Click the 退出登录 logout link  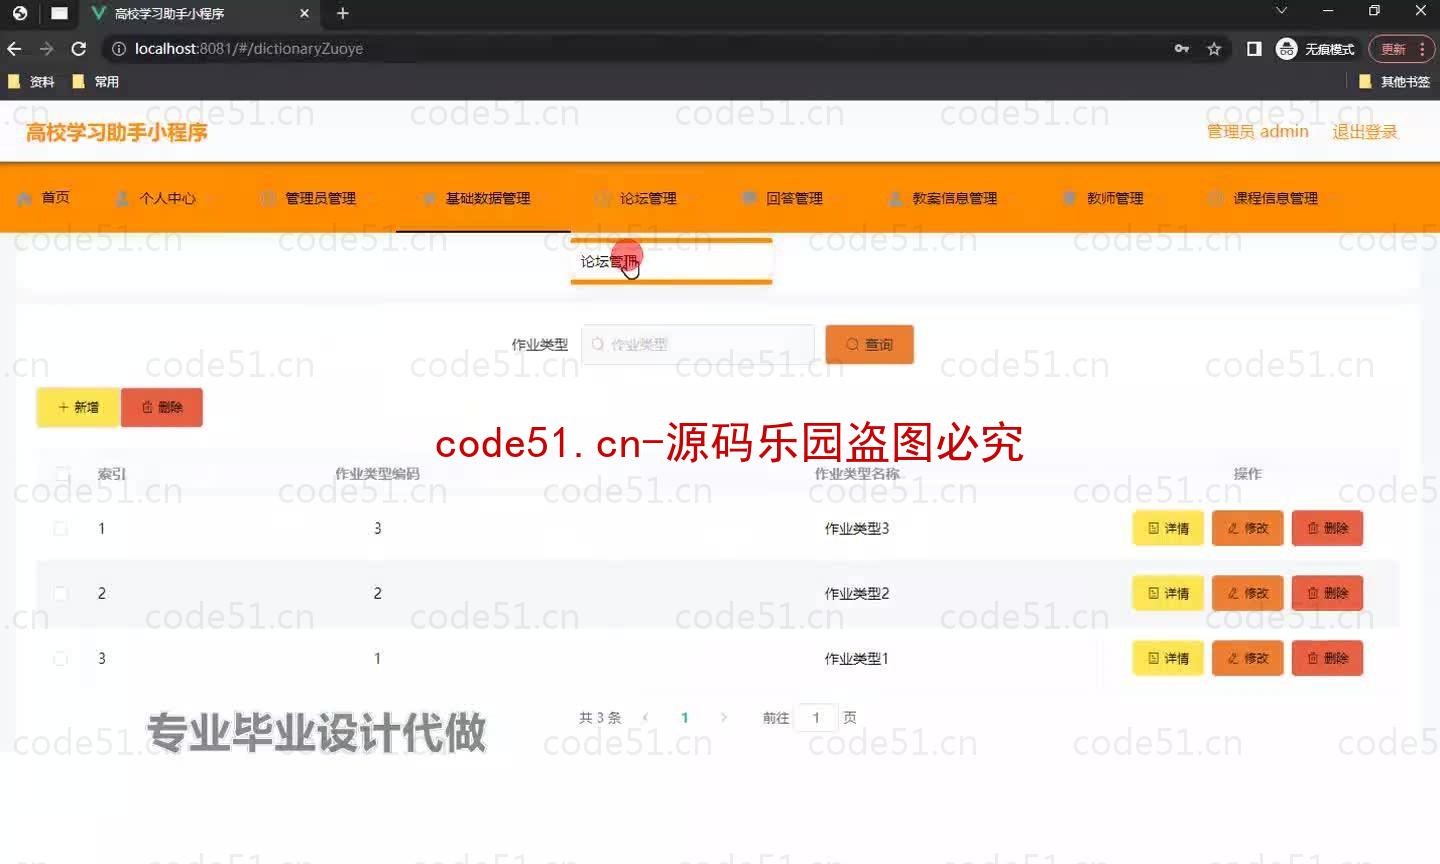tap(1364, 132)
